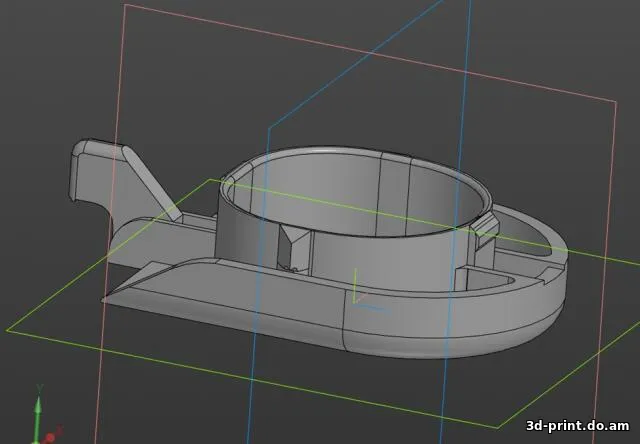
Task: Click the Y label above the axis gizmo
Action: (38, 388)
